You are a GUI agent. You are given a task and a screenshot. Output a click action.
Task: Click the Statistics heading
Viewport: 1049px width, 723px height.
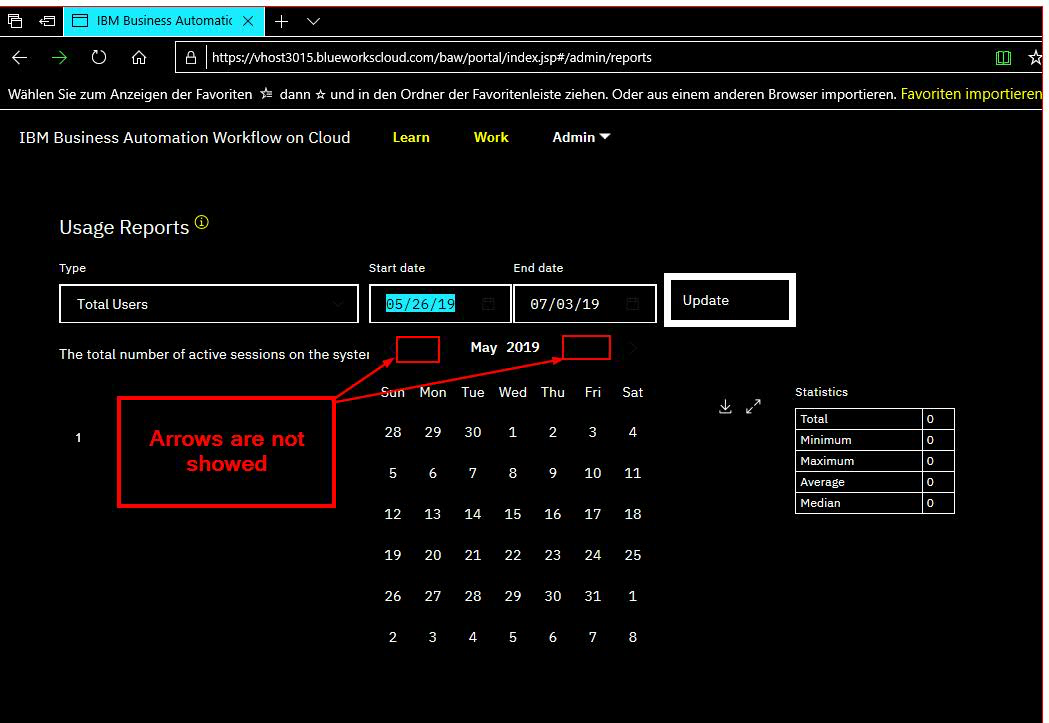click(822, 392)
